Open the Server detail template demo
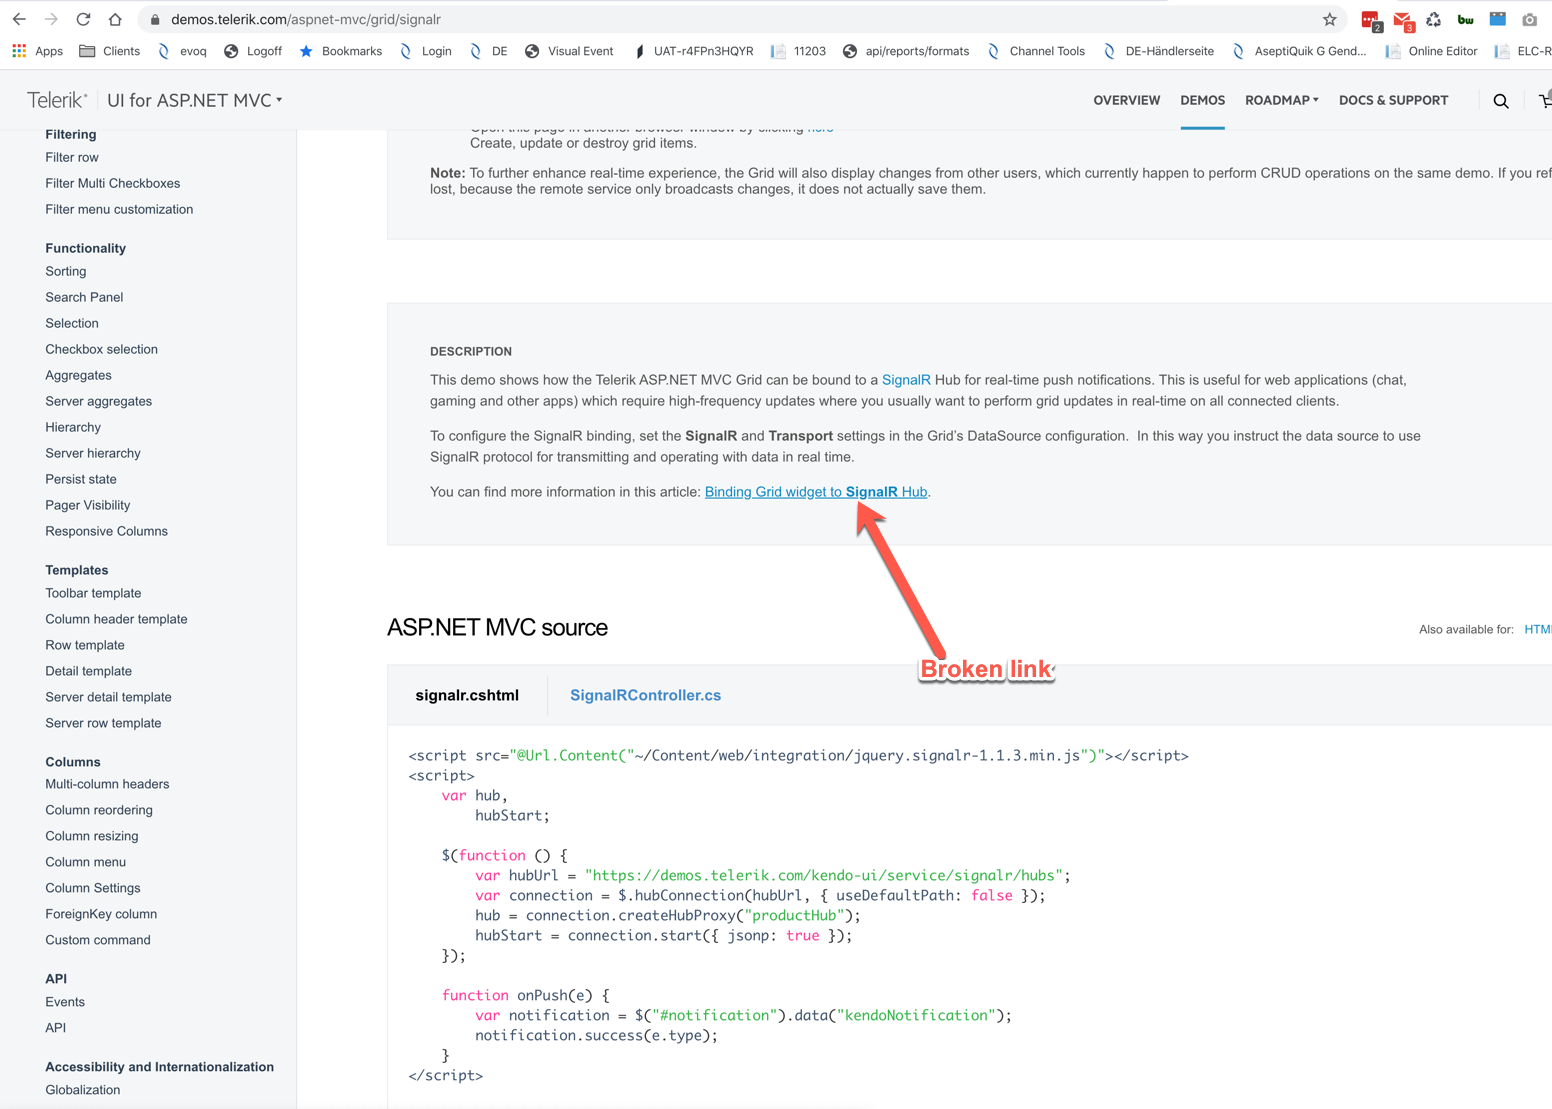Screen dimensions: 1552x1109 (x=108, y=697)
